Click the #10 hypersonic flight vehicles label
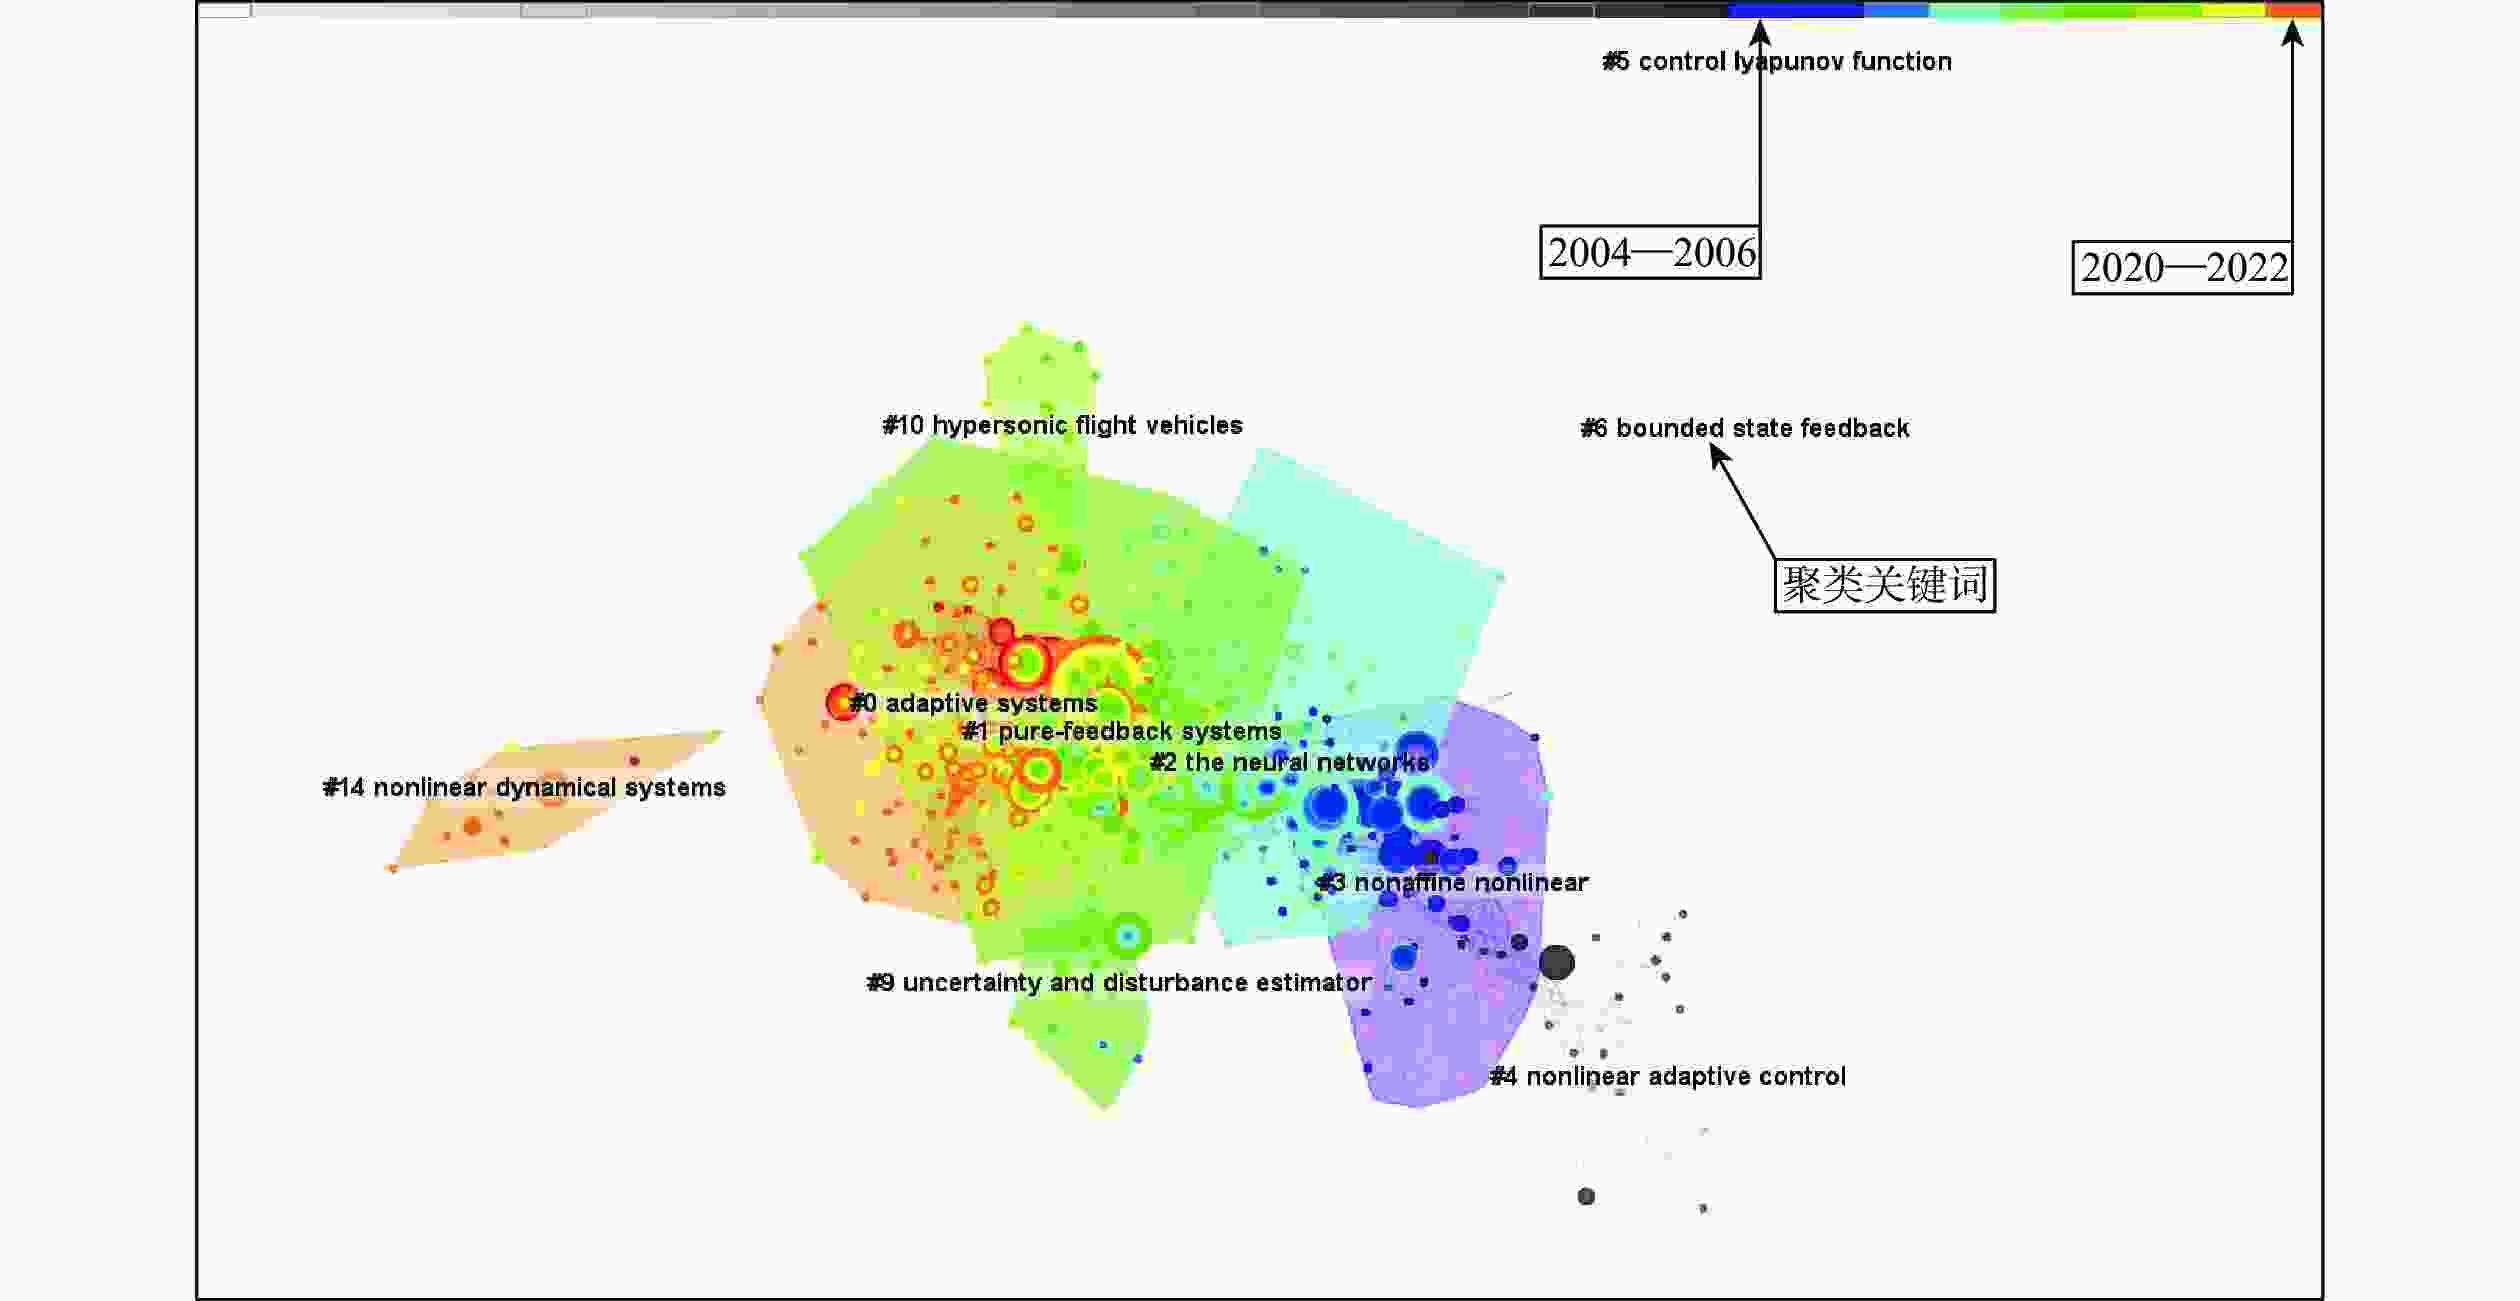The width and height of the screenshot is (2520, 1301). (x=1062, y=425)
